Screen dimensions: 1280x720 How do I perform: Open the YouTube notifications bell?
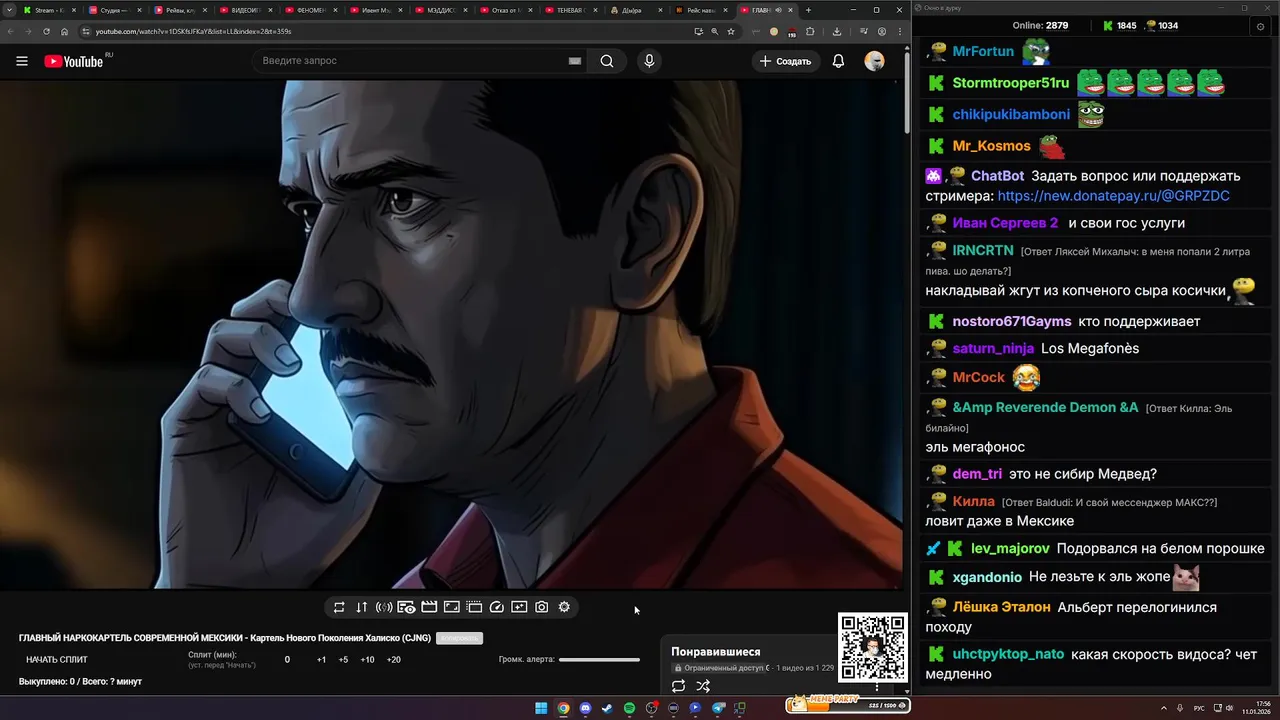(838, 61)
